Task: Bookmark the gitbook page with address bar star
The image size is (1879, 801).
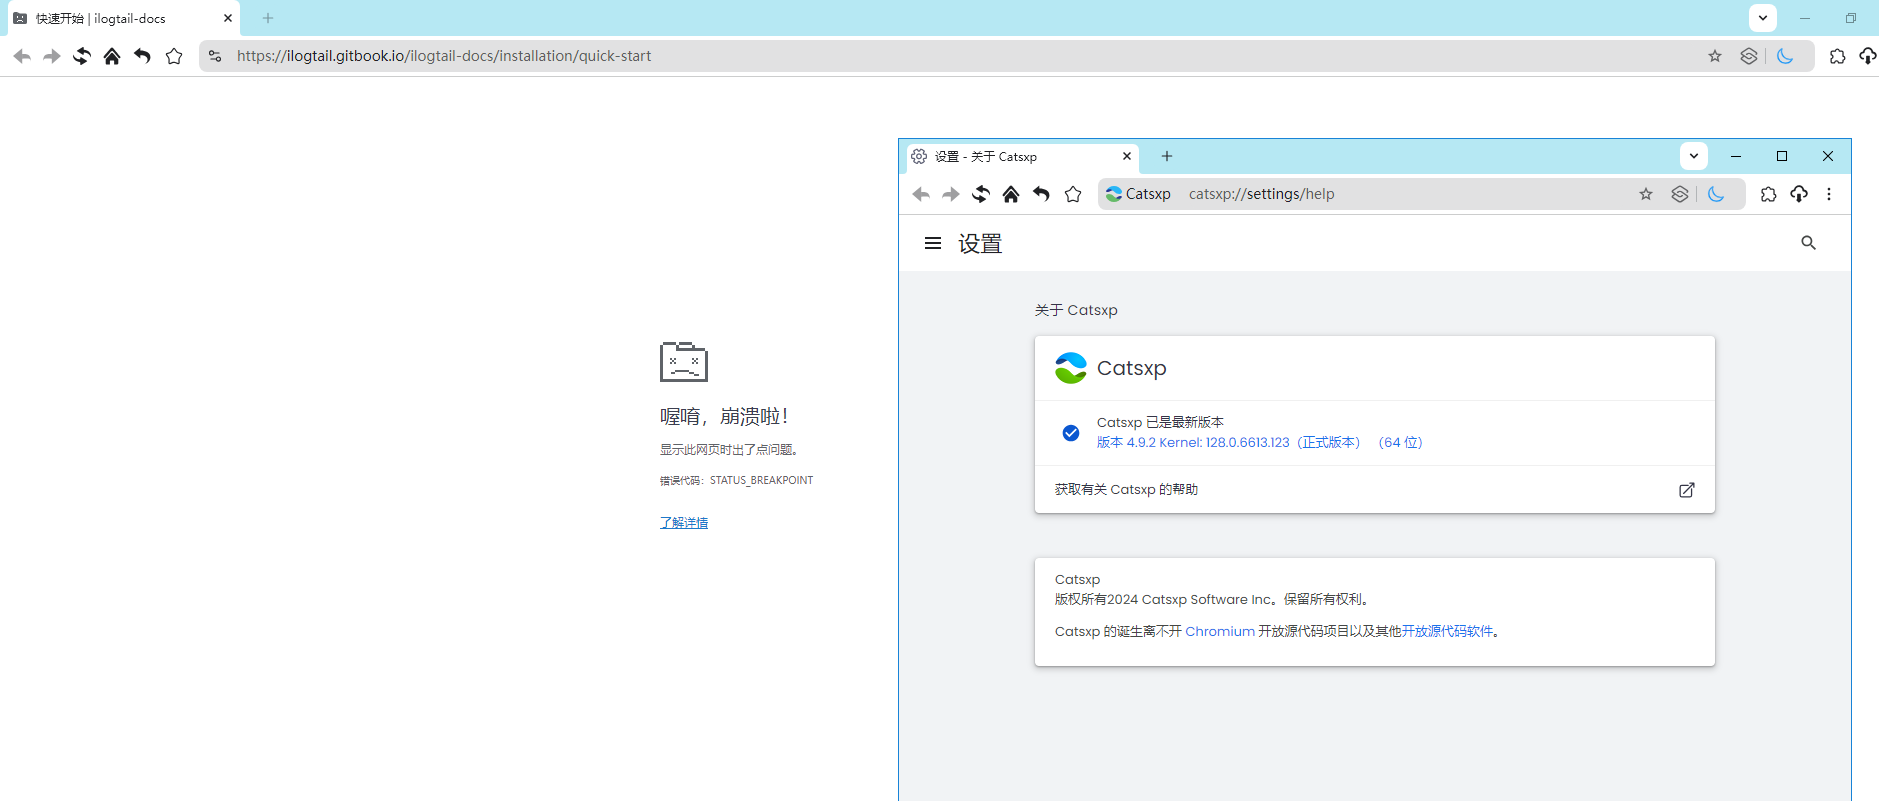Action: coord(1715,56)
